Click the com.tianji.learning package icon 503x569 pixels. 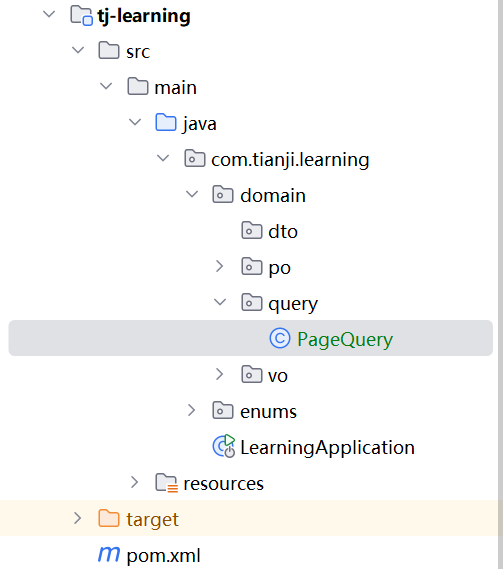(195, 158)
